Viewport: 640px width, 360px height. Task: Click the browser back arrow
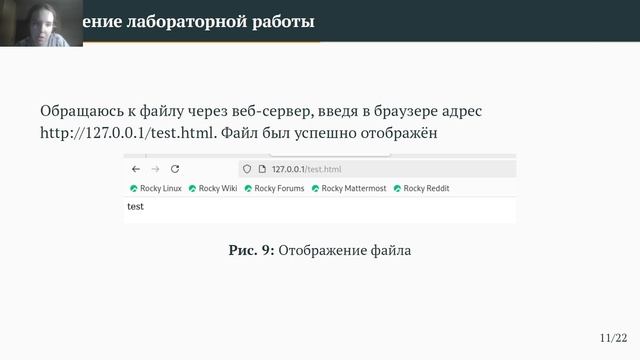136,169
